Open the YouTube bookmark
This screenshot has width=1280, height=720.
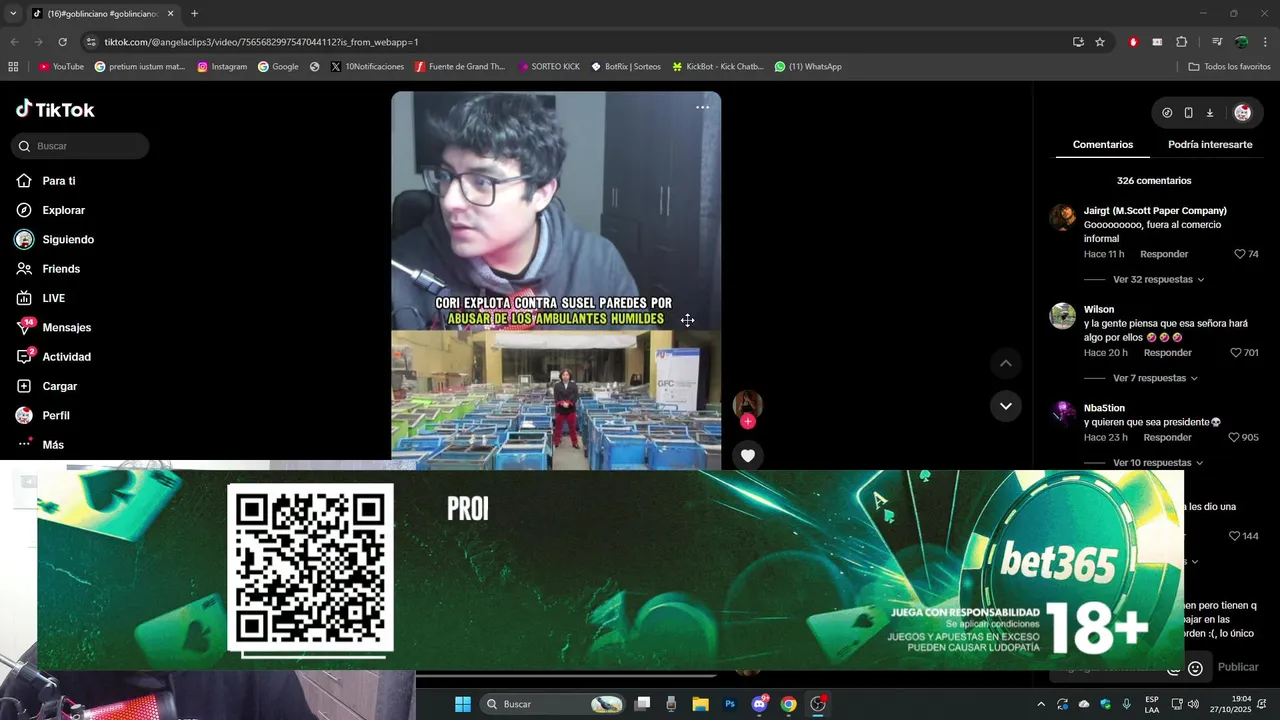click(61, 67)
